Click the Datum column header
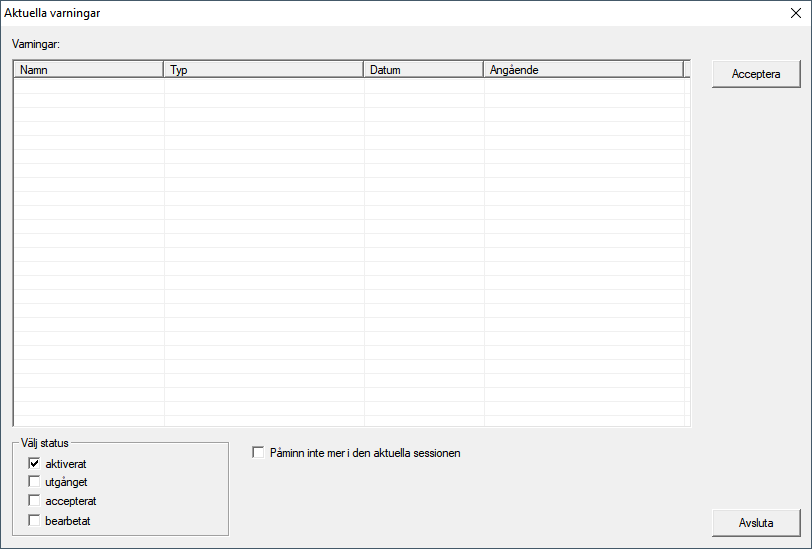The width and height of the screenshot is (812, 549). point(422,70)
